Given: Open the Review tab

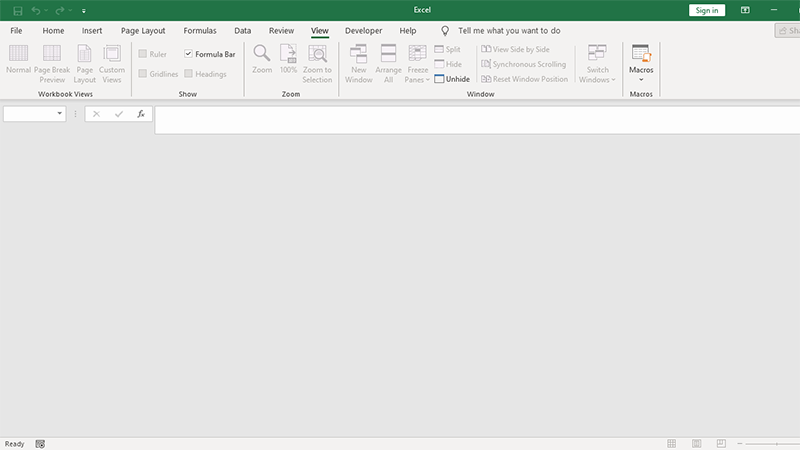Looking at the screenshot, I should pos(282,31).
